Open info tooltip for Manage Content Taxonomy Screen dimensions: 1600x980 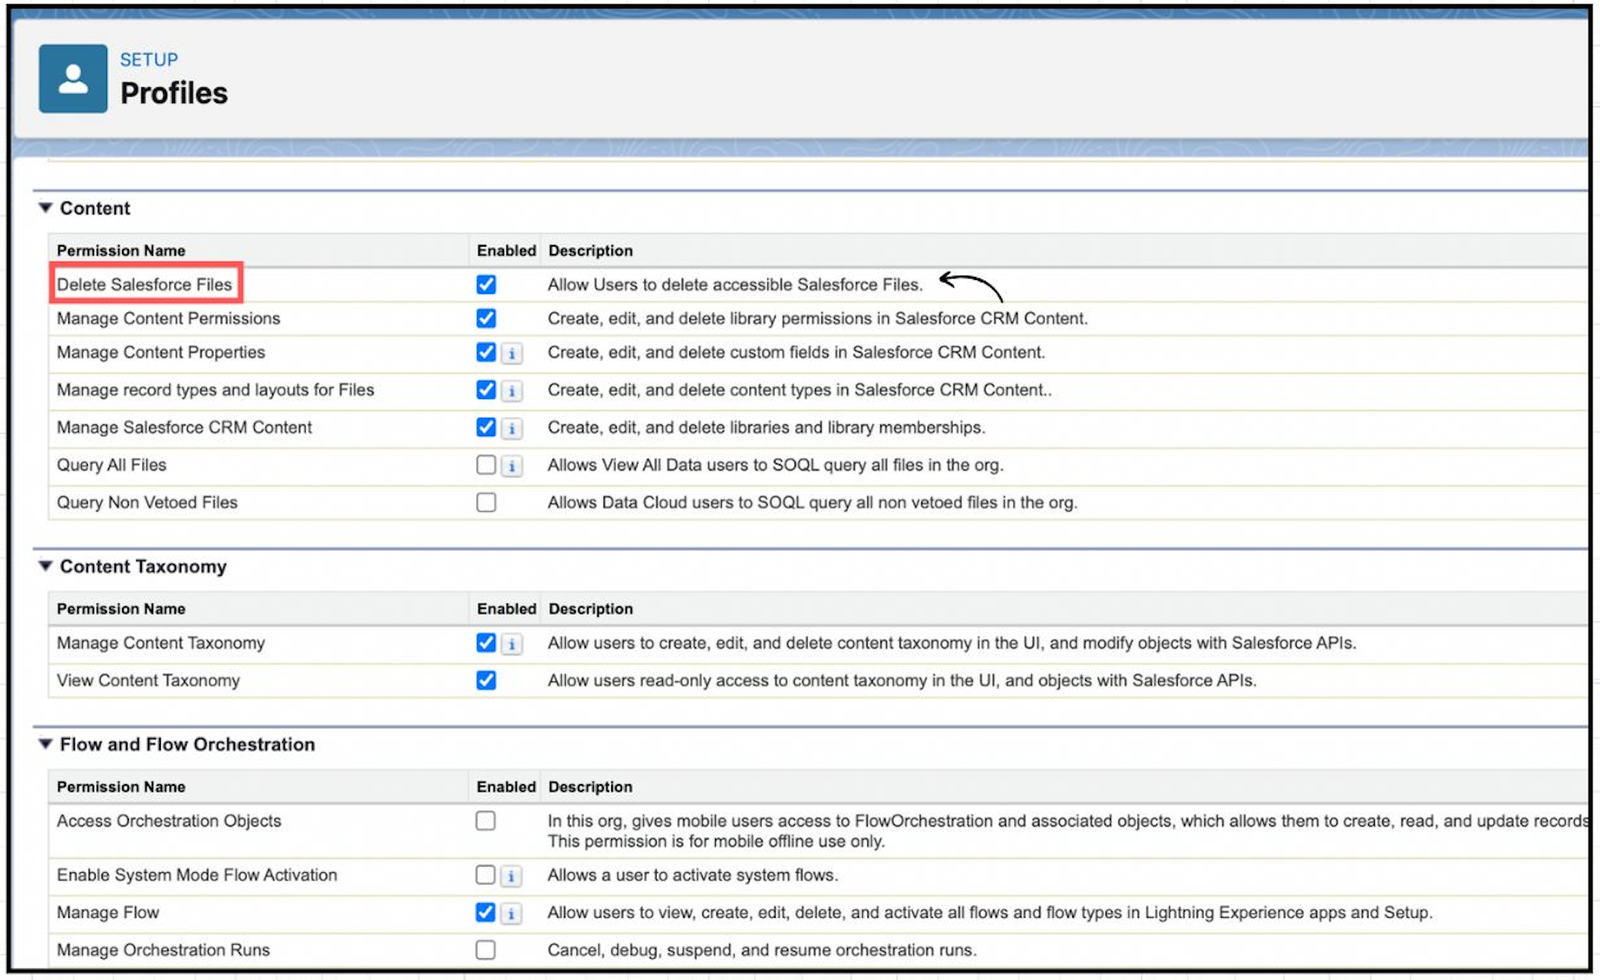pos(513,644)
